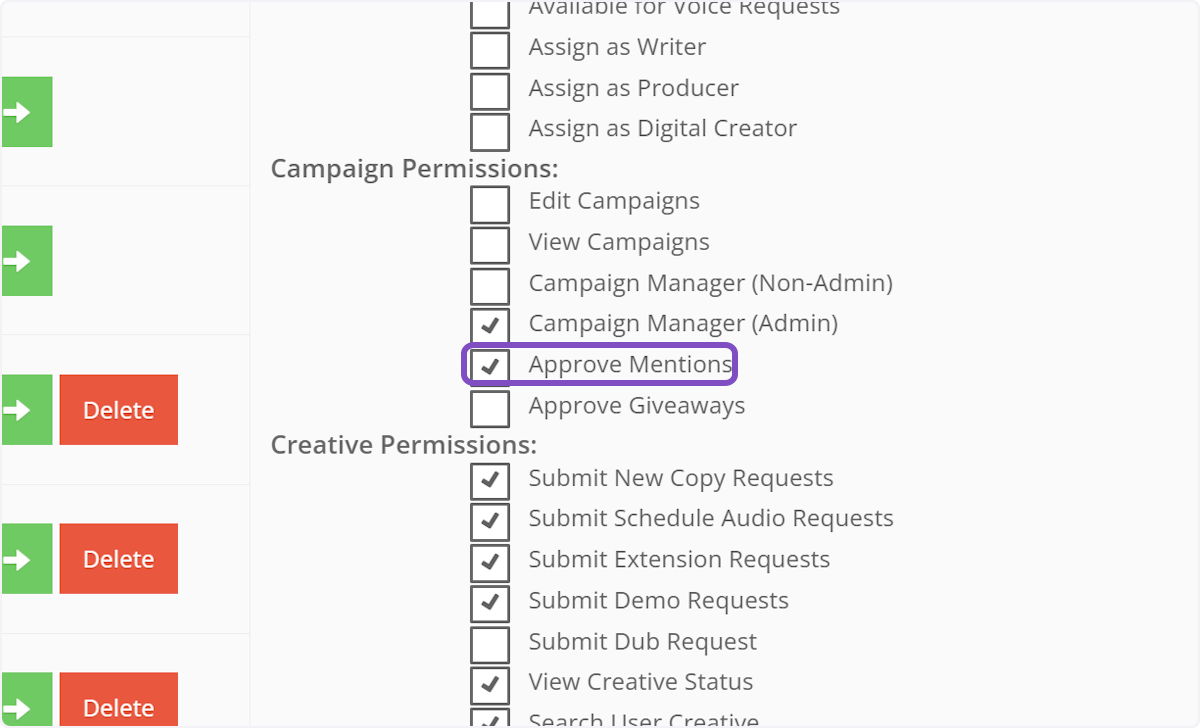Uncheck Submit Demo Requests box
This screenshot has width=1200, height=728.
coord(490,602)
